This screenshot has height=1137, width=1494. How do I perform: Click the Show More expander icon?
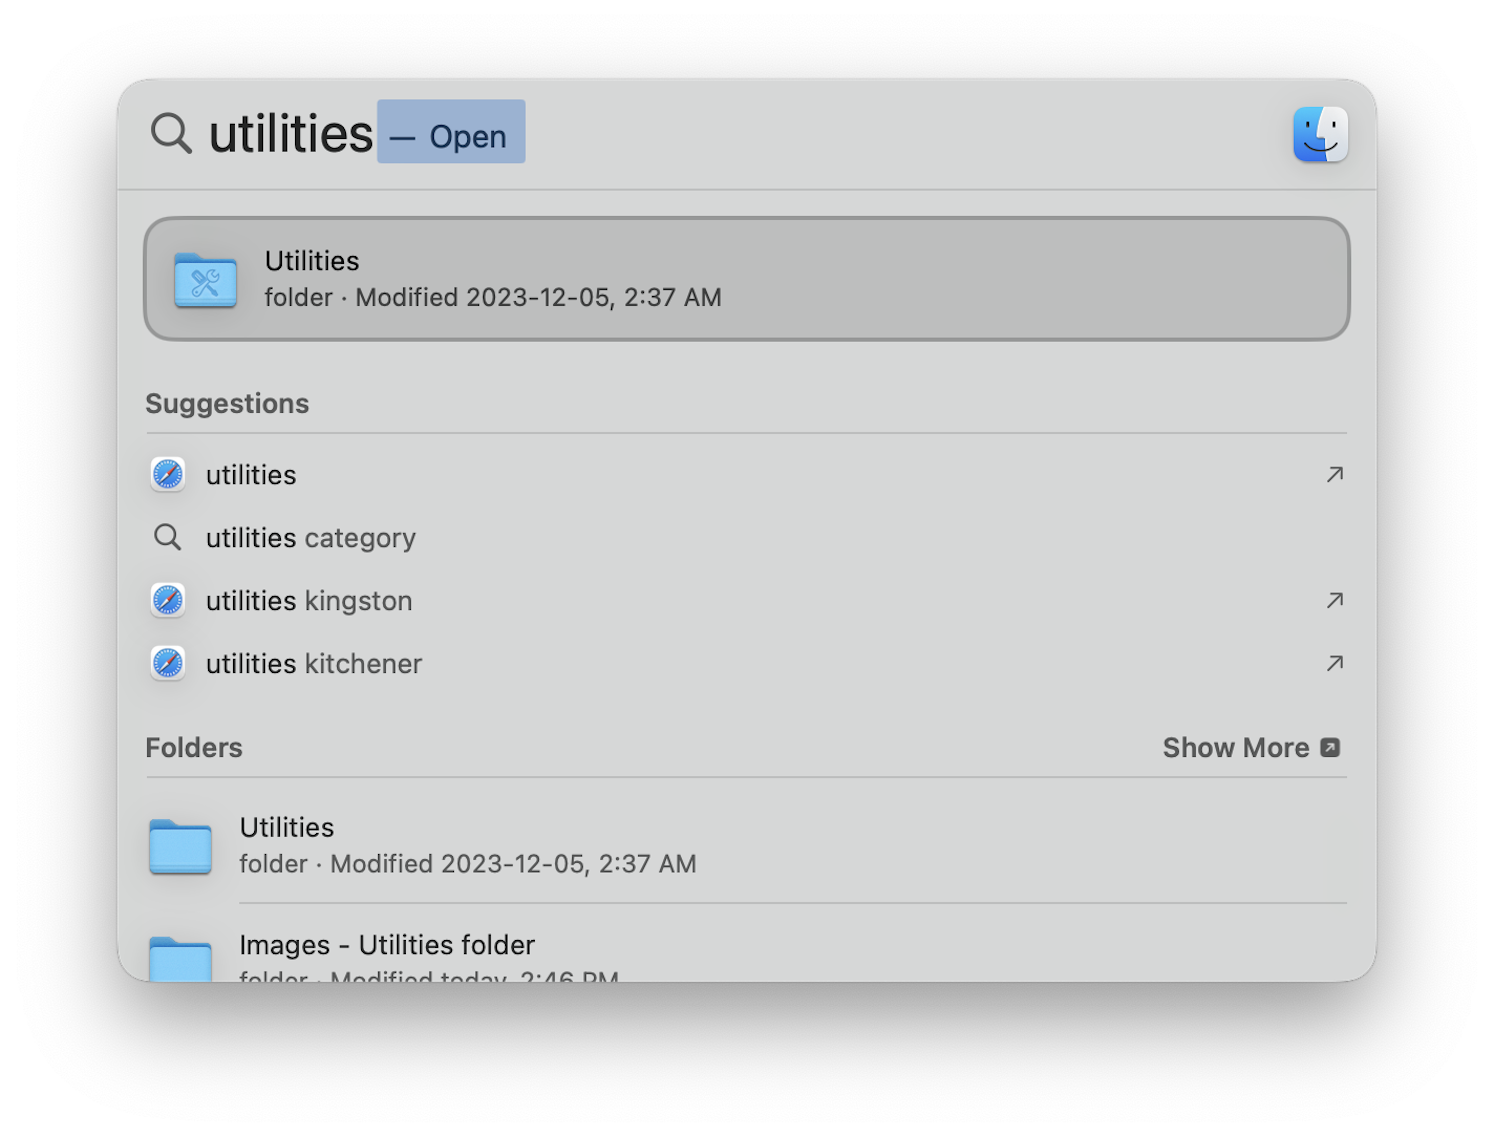1330,747
